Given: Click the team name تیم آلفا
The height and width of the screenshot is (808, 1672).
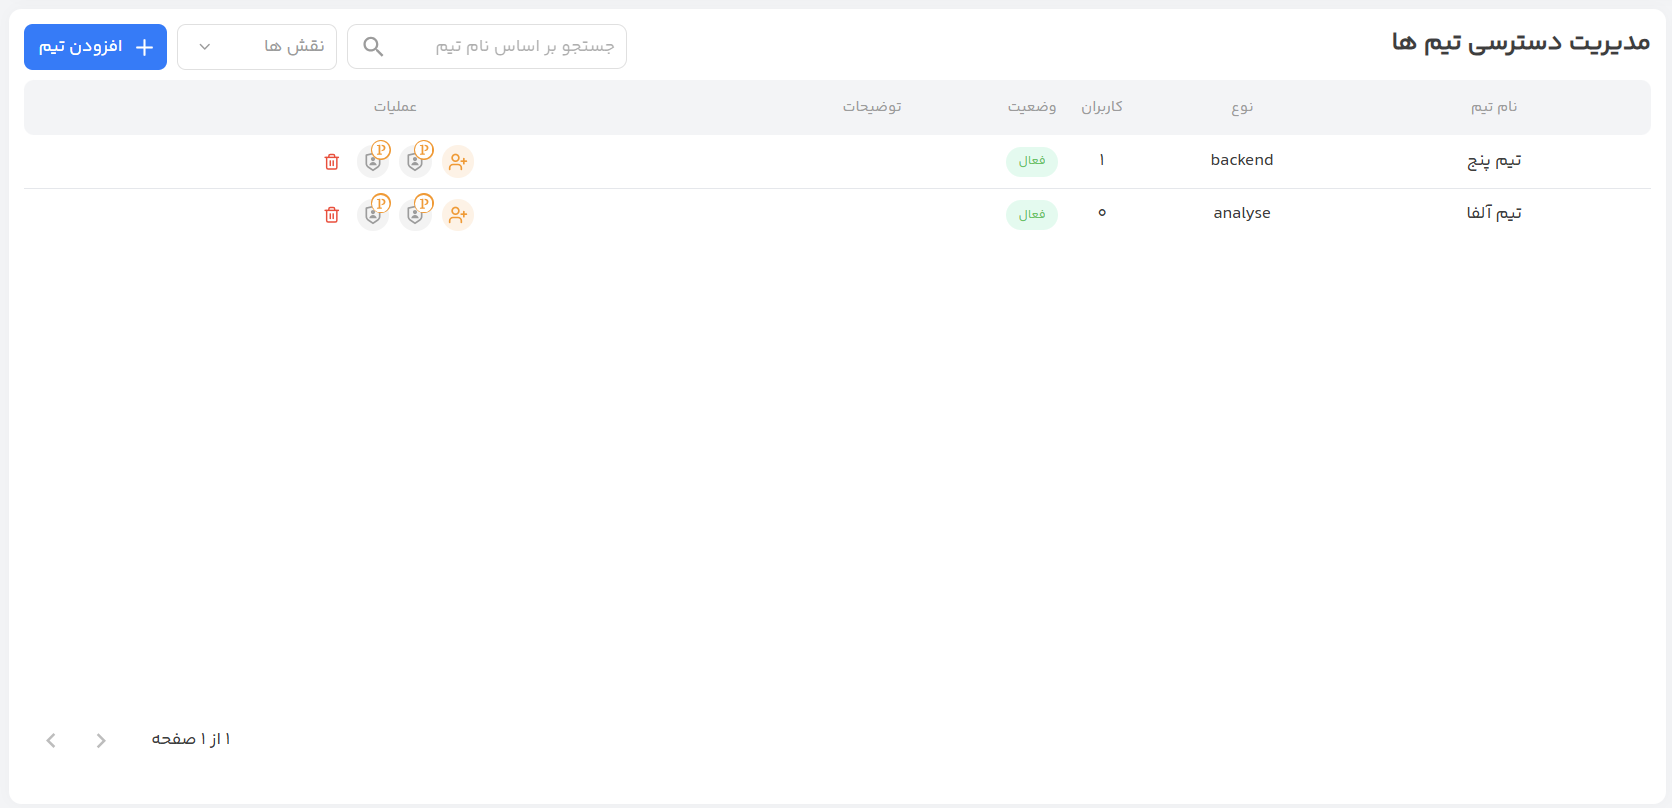Looking at the screenshot, I should (1494, 213).
